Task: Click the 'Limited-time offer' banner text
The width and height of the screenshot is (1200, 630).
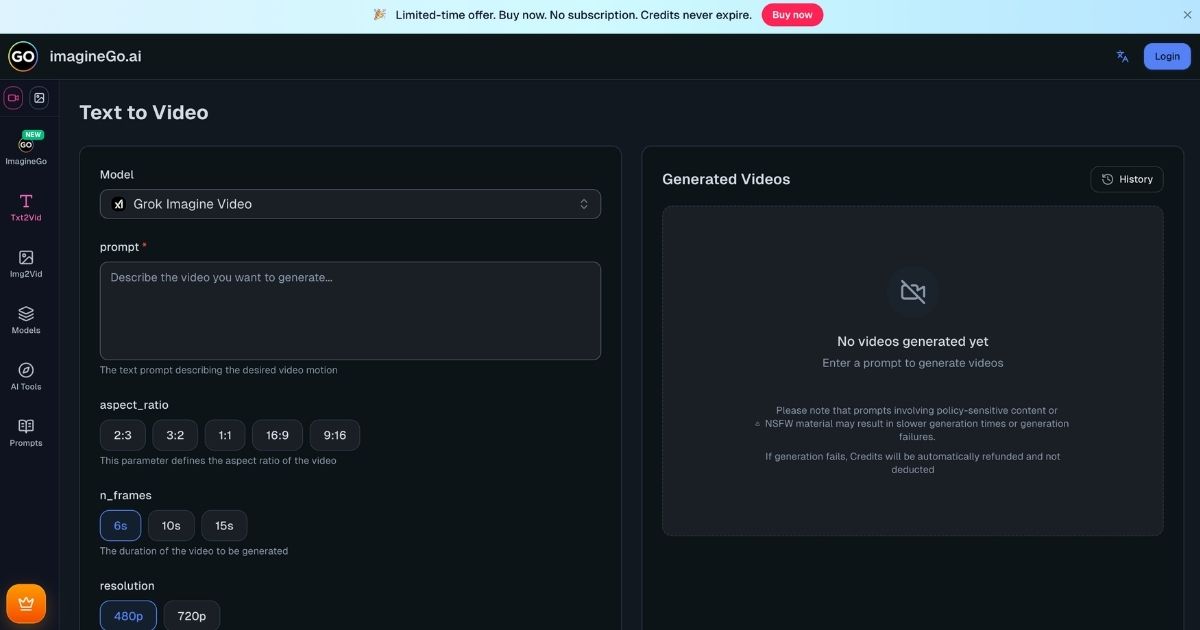Action: point(573,15)
